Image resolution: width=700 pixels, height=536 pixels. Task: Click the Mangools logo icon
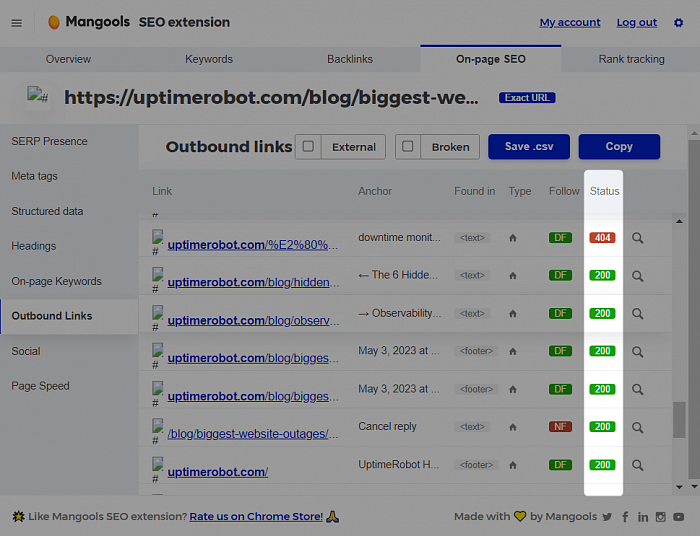coord(54,22)
